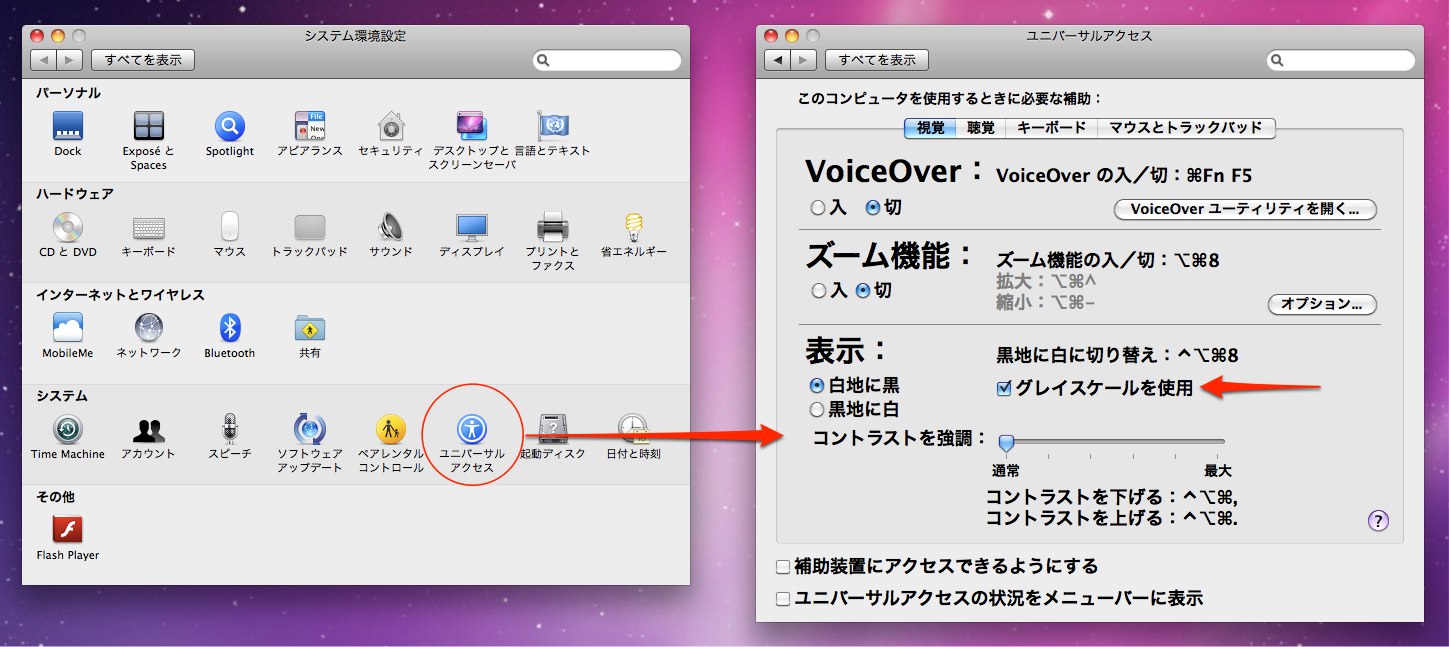
Task: Click the コントラストを強調 slider handle
Action: [x=1007, y=442]
